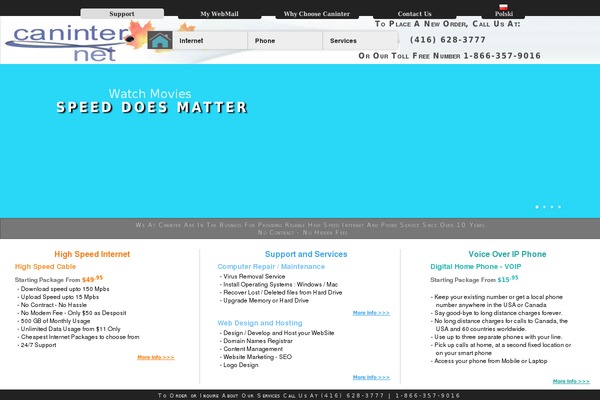Select the first slideshow dot

tap(537, 207)
